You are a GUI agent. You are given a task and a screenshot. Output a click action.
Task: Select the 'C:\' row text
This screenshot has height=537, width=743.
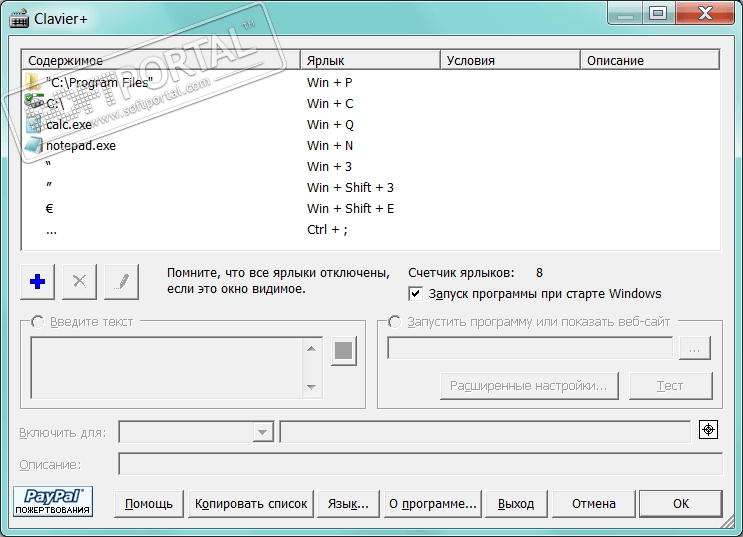(55, 103)
